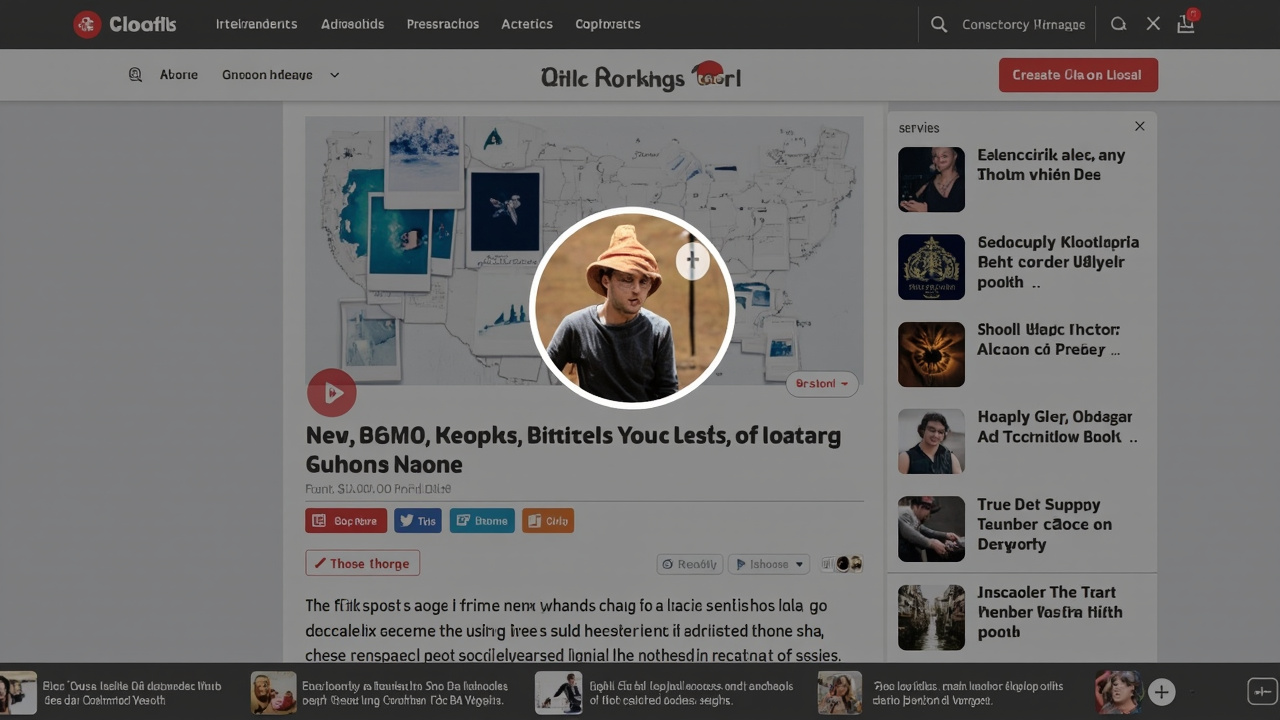Viewport: 1280px width, 720px height.
Task: Click the red Boprare share button
Action: 346,520
